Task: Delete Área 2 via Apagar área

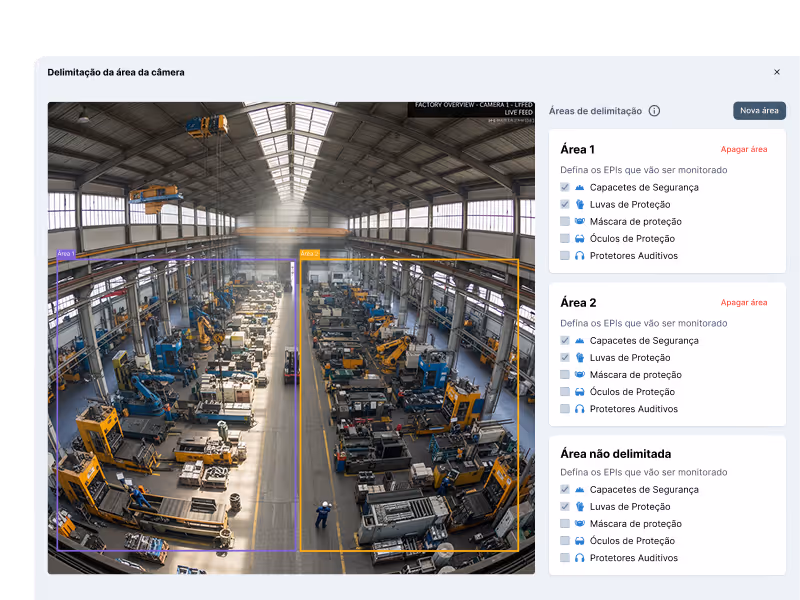Action: point(744,303)
